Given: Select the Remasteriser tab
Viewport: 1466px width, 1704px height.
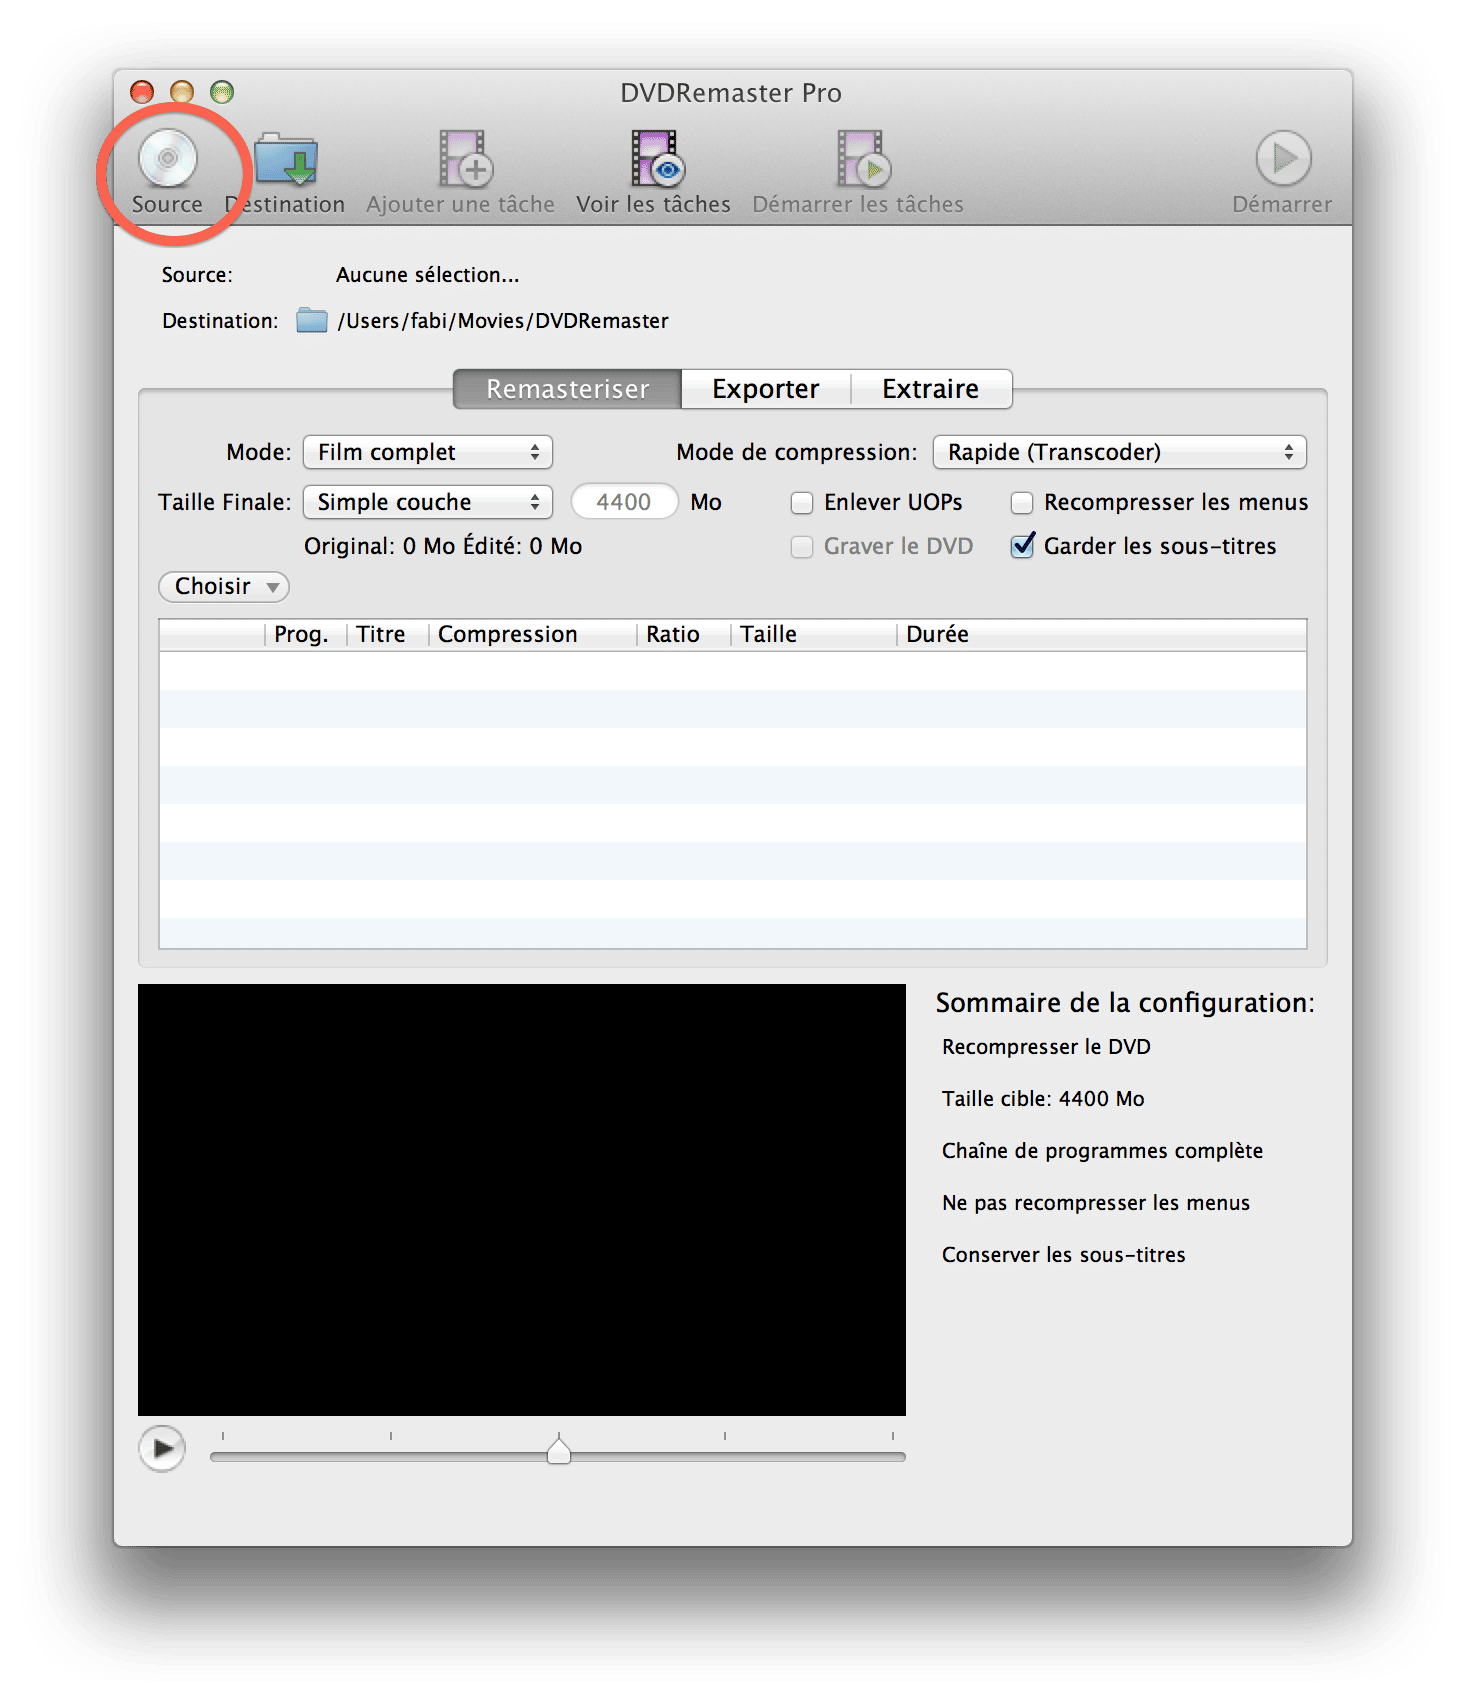Looking at the screenshot, I should click(x=567, y=389).
